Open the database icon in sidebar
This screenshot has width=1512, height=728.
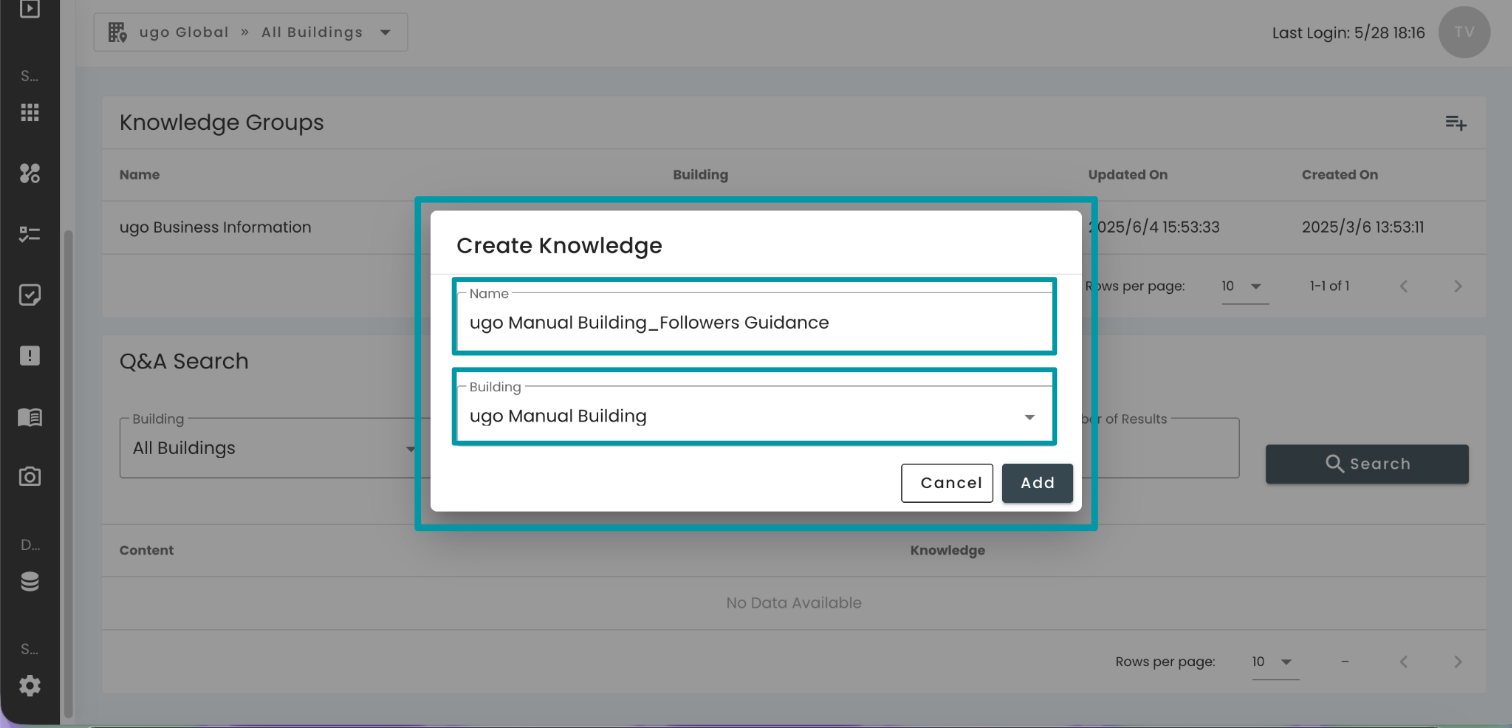click(30, 582)
